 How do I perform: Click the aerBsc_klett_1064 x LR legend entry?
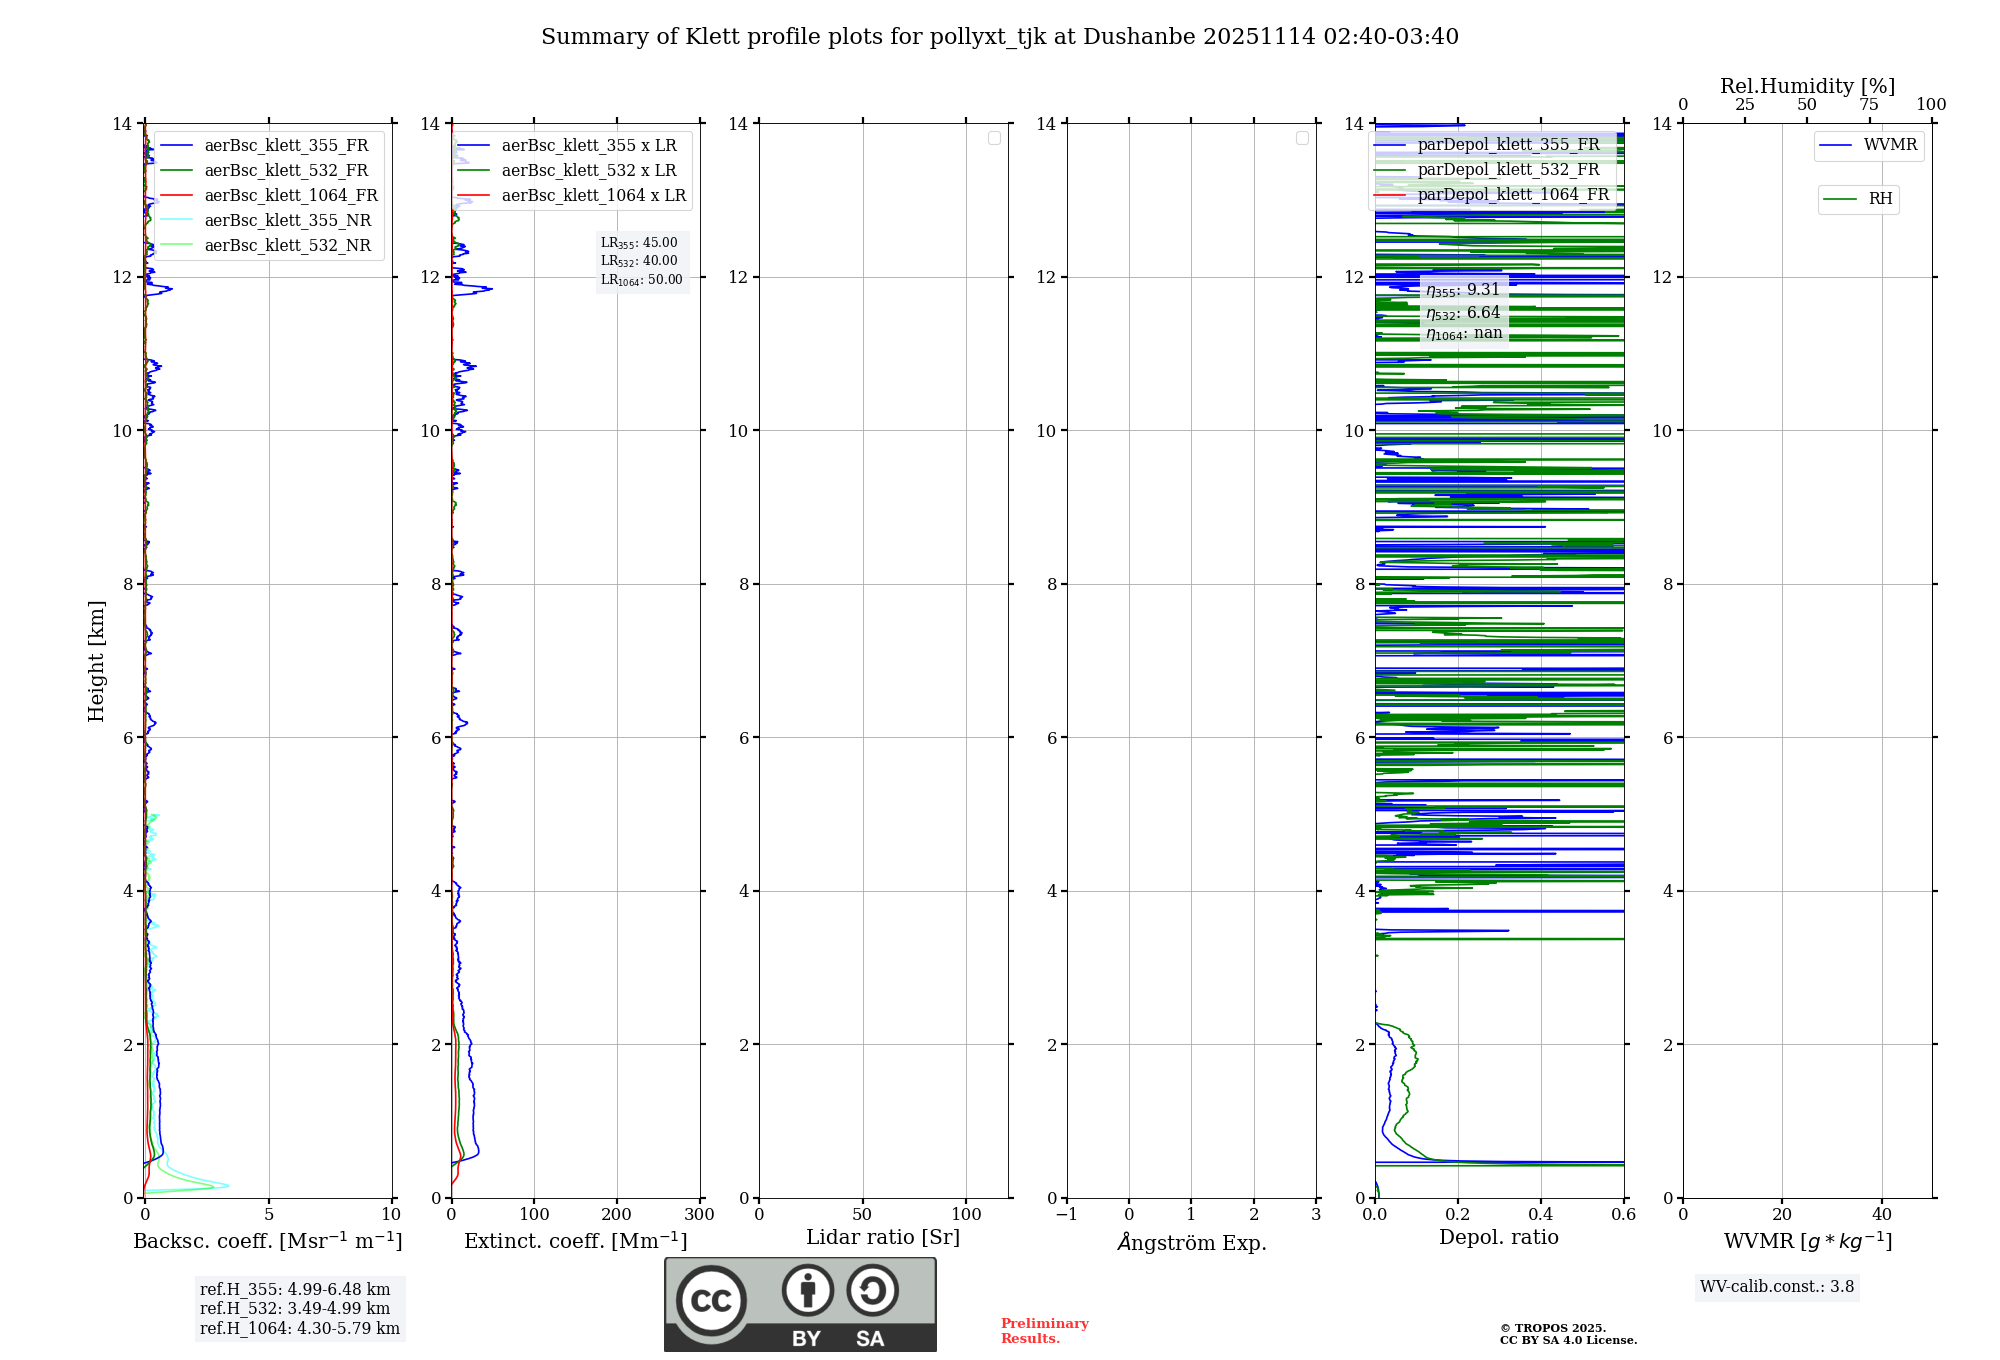click(593, 196)
